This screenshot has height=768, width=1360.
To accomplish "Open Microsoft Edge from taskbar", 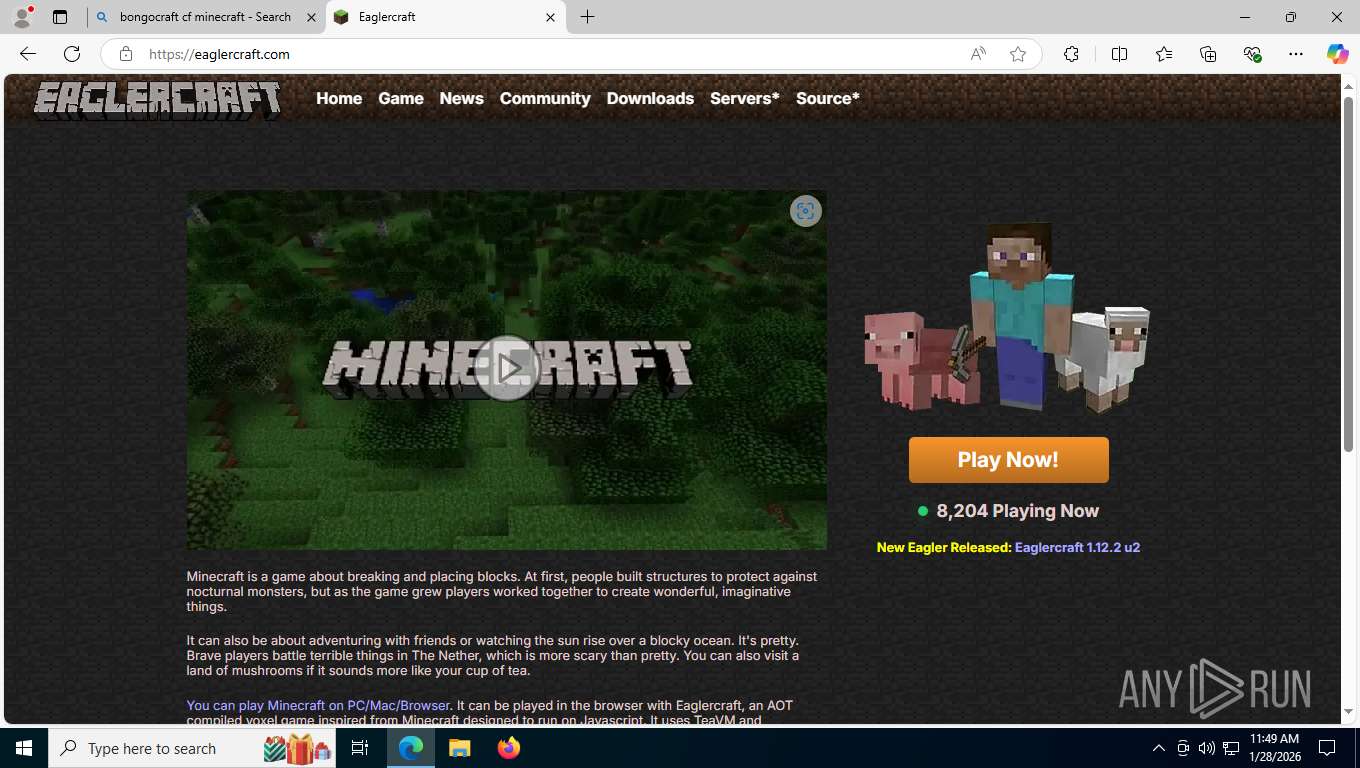I will pos(411,748).
